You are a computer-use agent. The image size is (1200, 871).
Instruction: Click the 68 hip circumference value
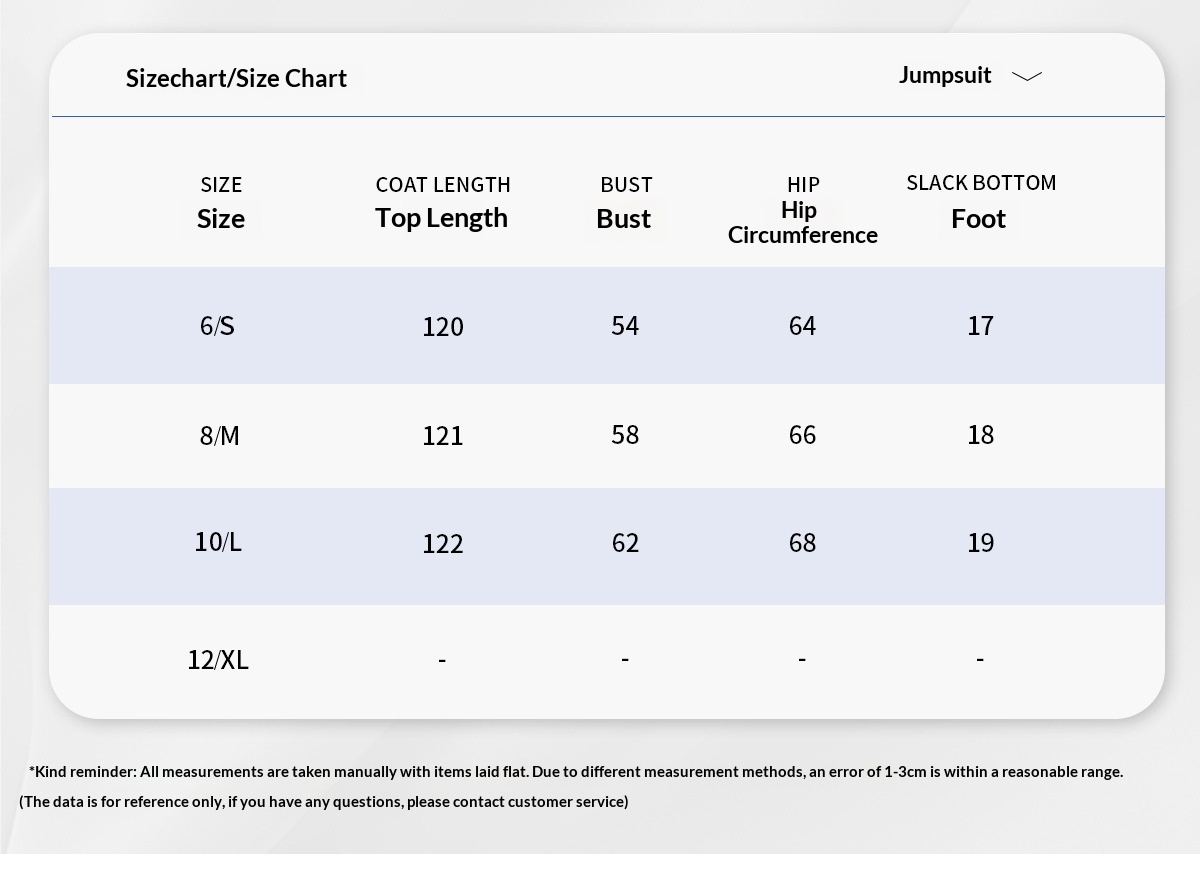click(x=802, y=543)
